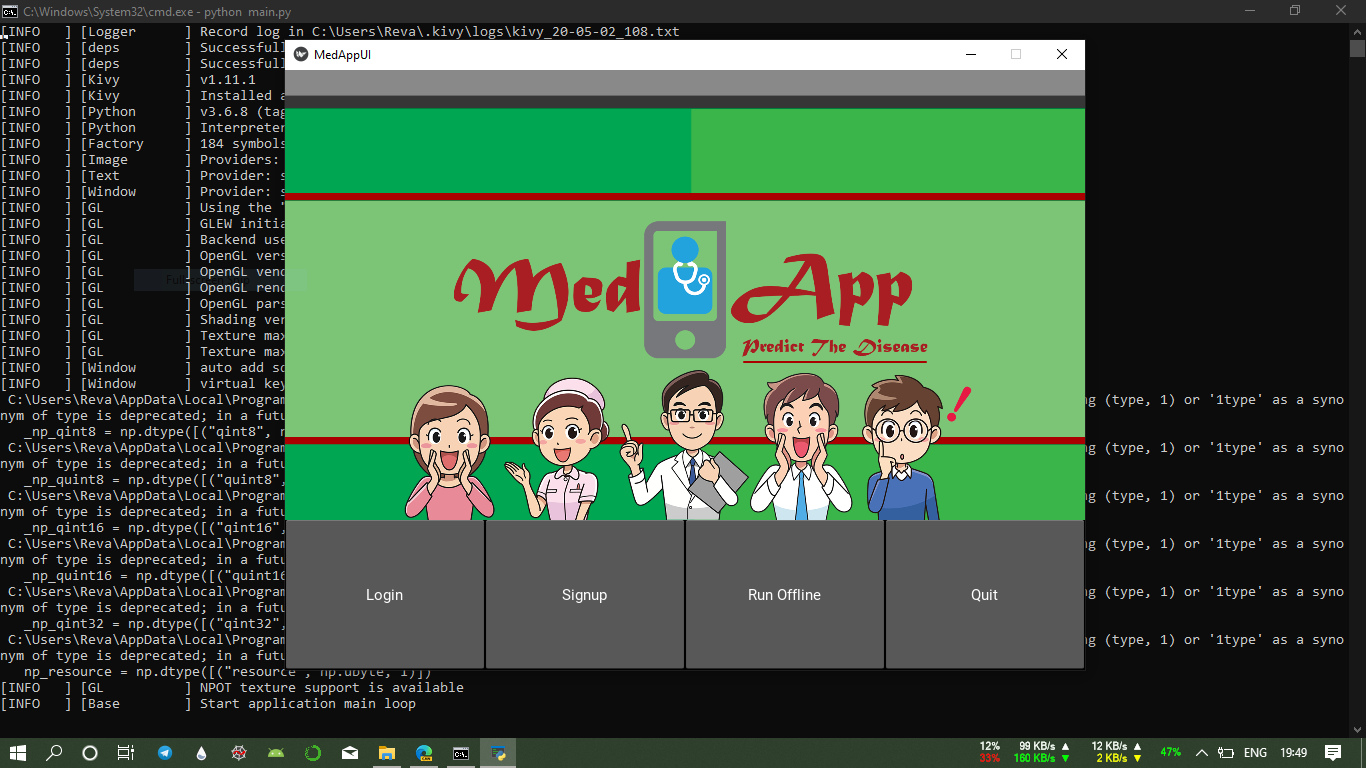Choose Run Offline mode
Screen dimensions: 1366x768
pyautogui.click(x=785, y=594)
